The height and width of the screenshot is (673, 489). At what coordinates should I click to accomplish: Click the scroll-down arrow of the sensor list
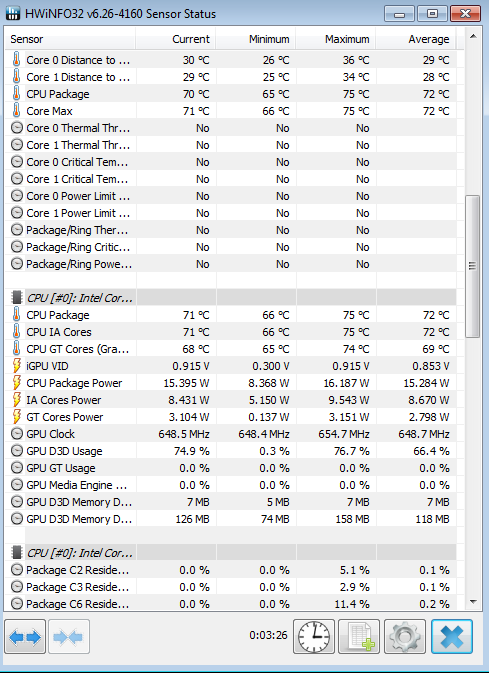click(473, 602)
